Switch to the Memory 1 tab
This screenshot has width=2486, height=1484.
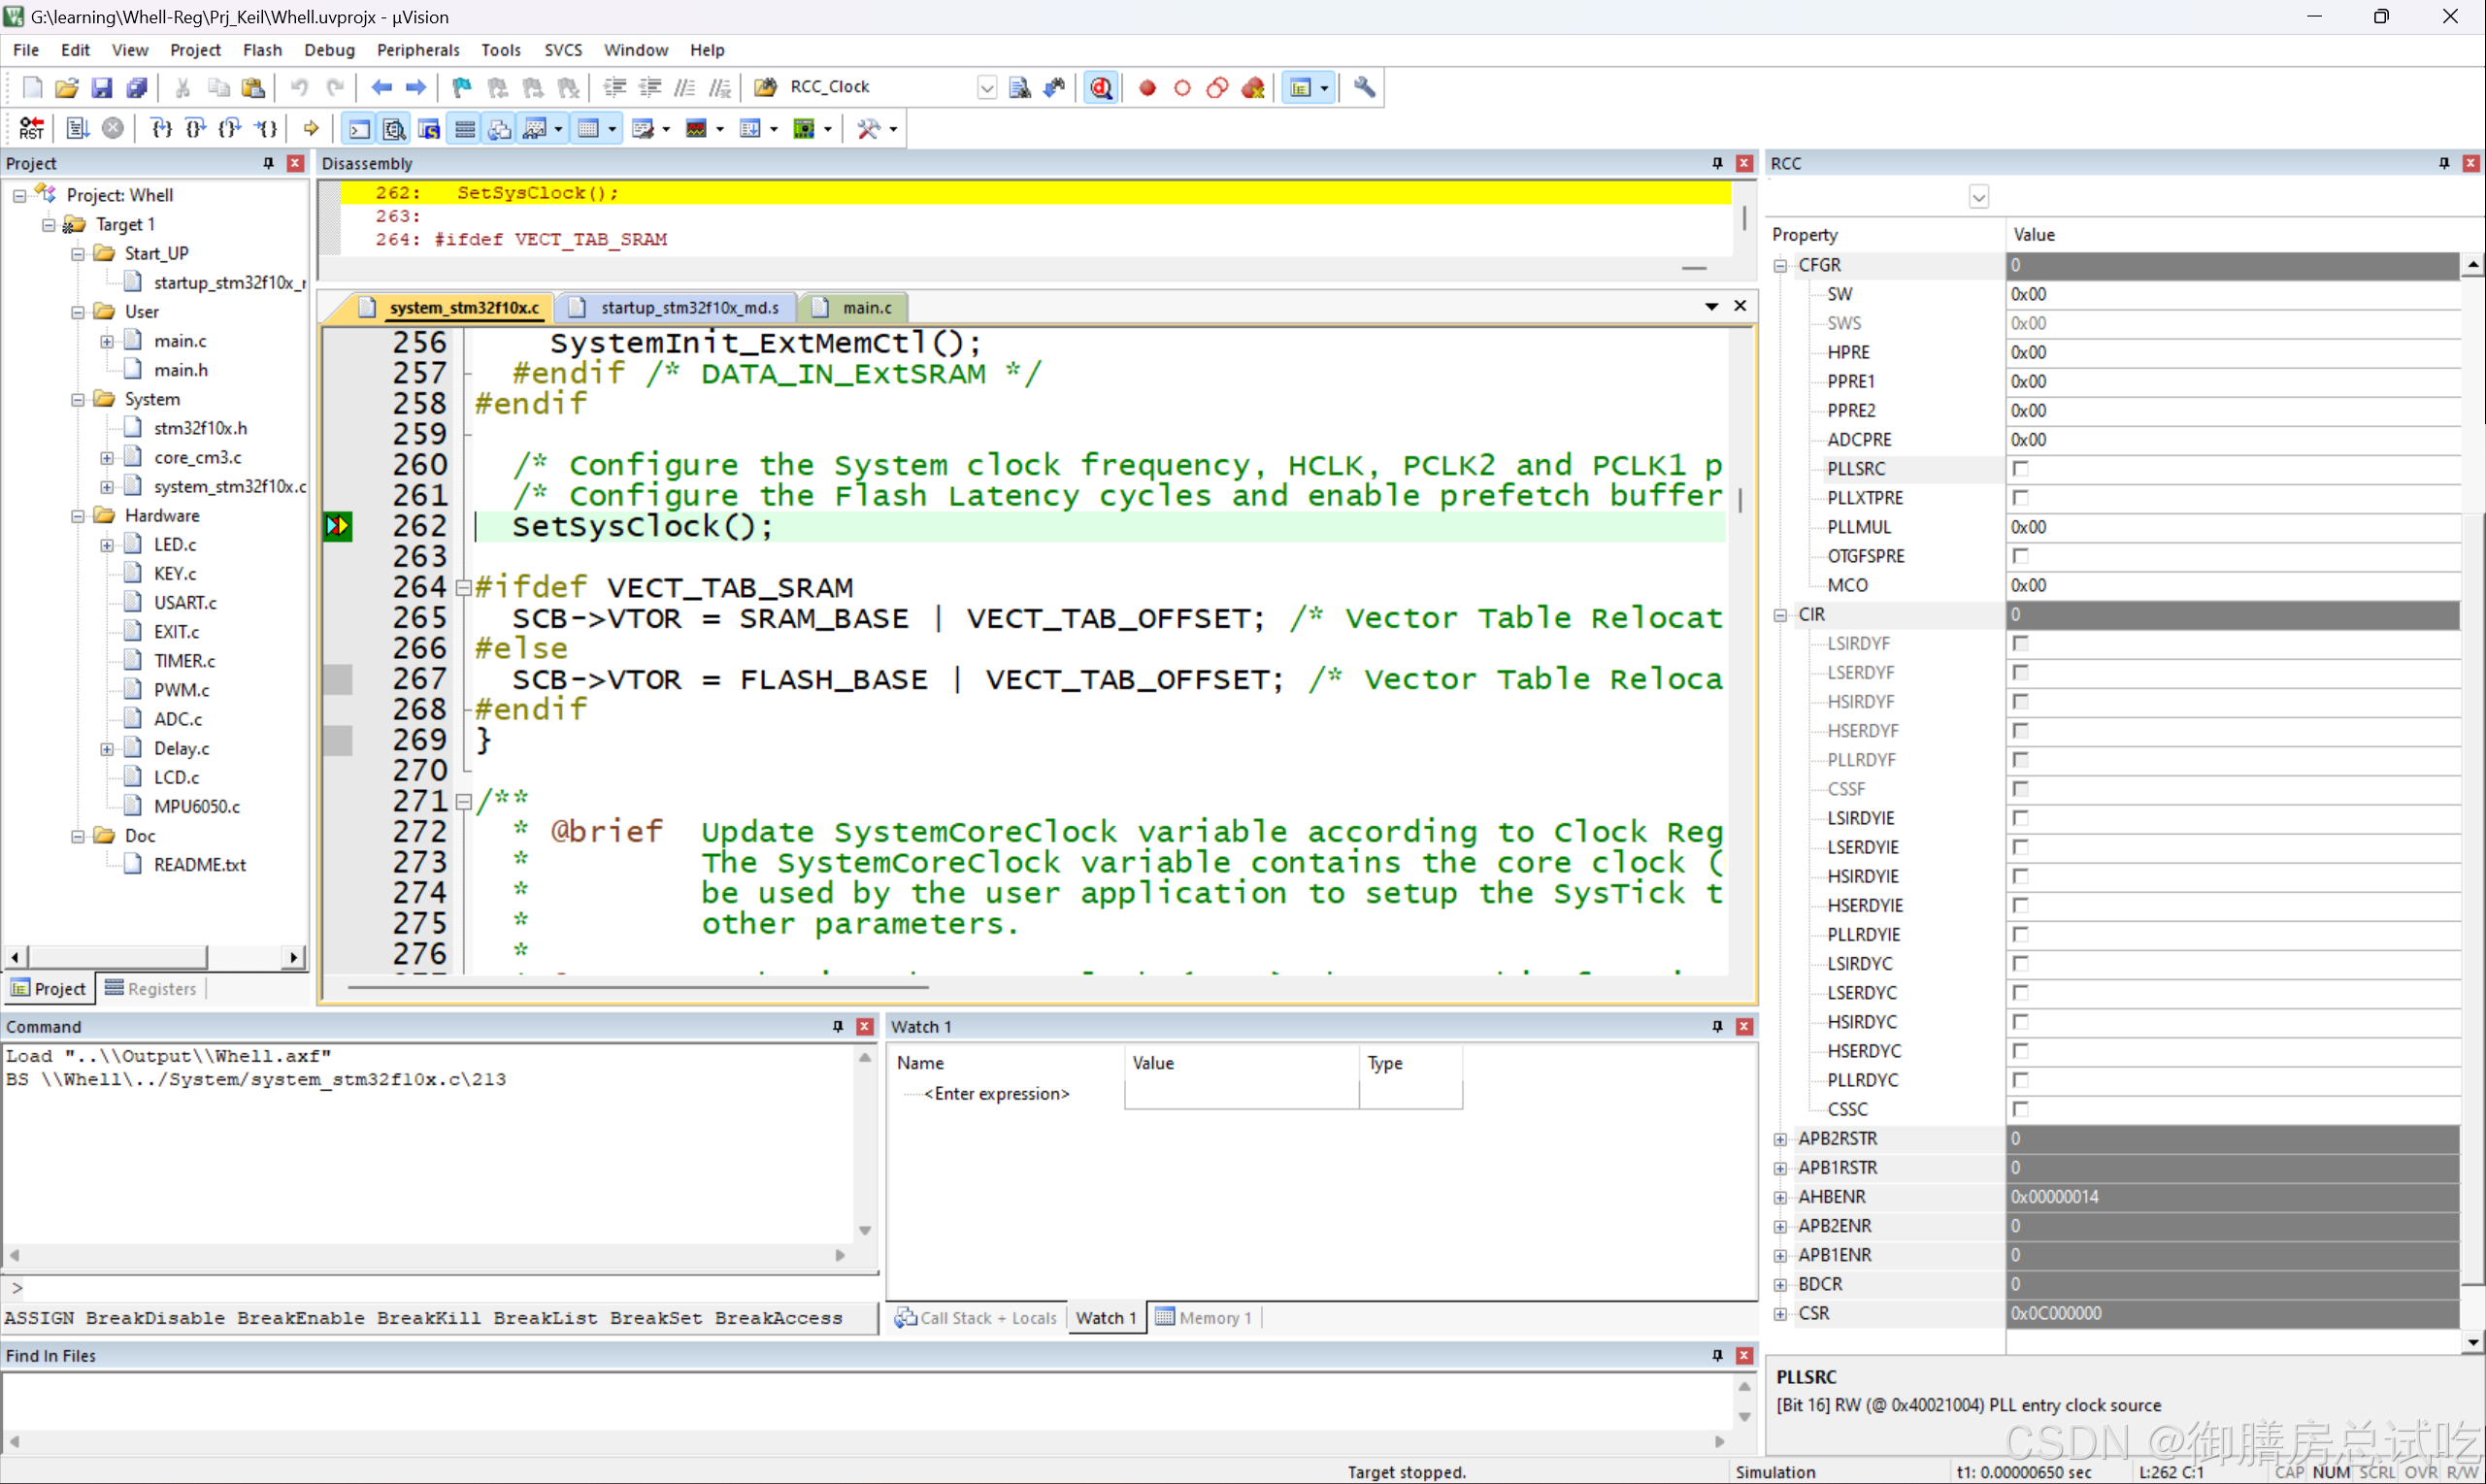1204,1317
